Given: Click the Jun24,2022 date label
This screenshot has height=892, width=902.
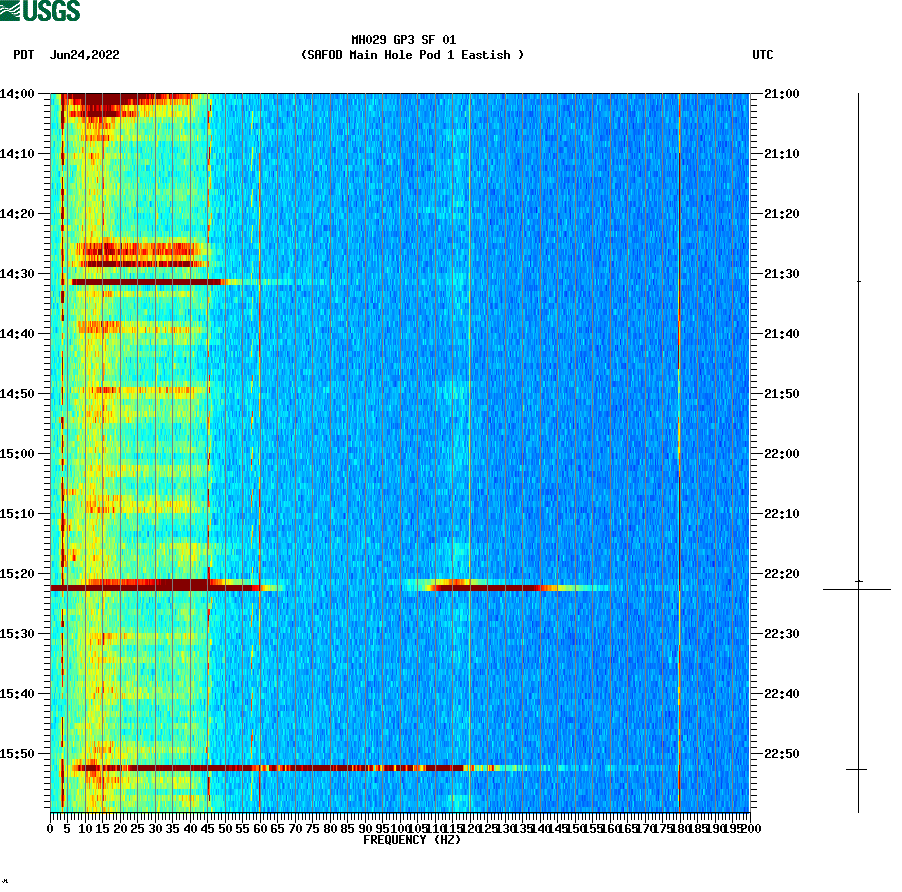Looking at the screenshot, I should [x=85, y=56].
